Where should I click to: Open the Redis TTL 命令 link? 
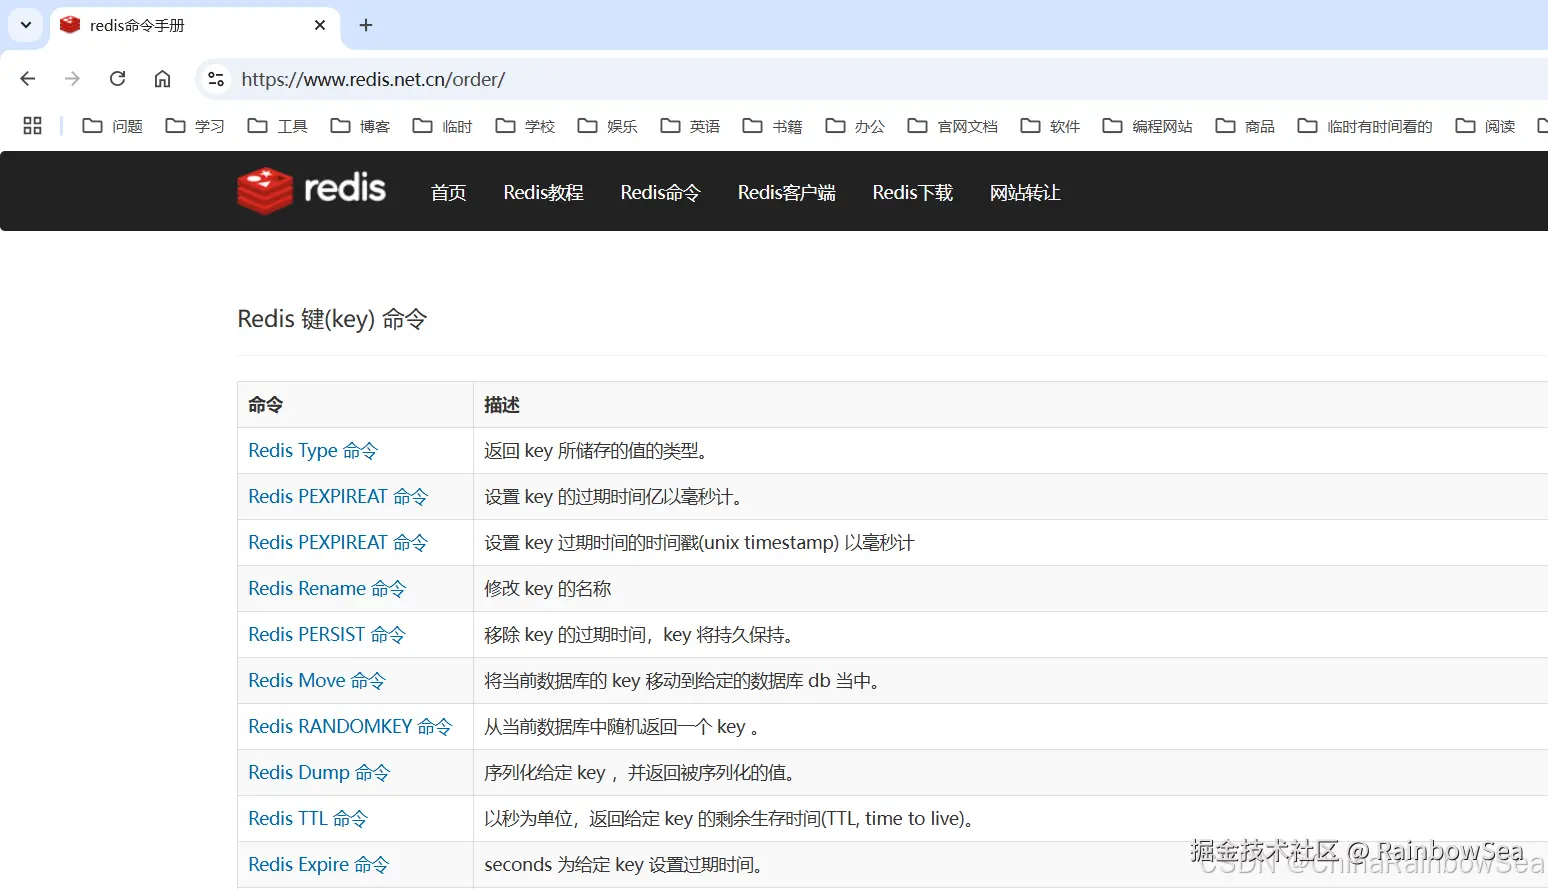(x=308, y=819)
